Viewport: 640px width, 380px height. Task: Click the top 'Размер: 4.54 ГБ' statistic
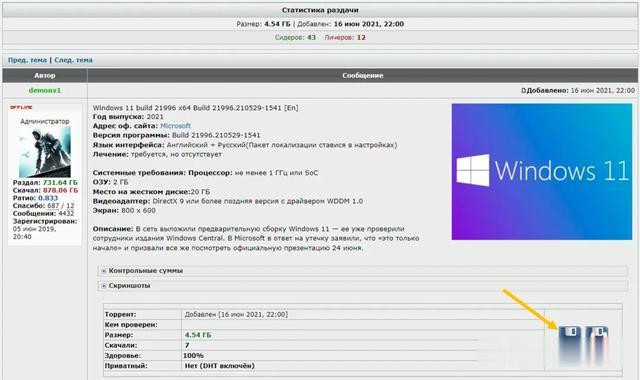click(x=264, y=24)
